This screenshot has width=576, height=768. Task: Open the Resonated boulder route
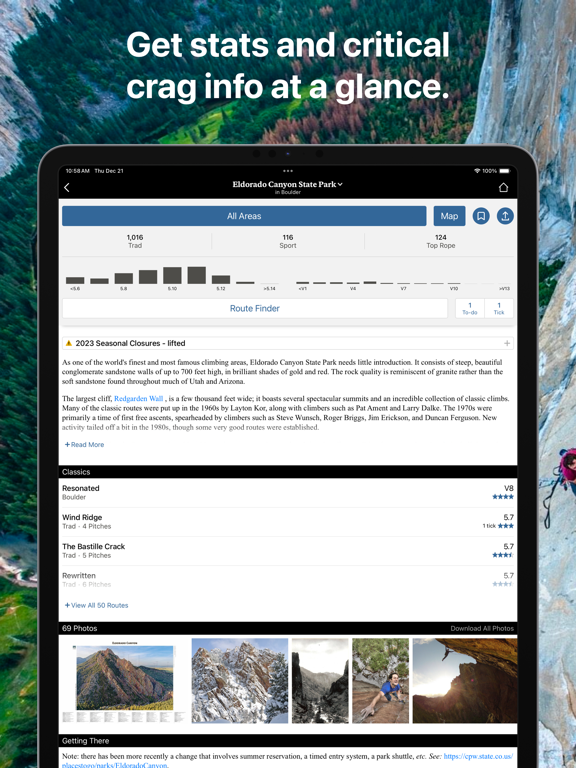[288, 493]
